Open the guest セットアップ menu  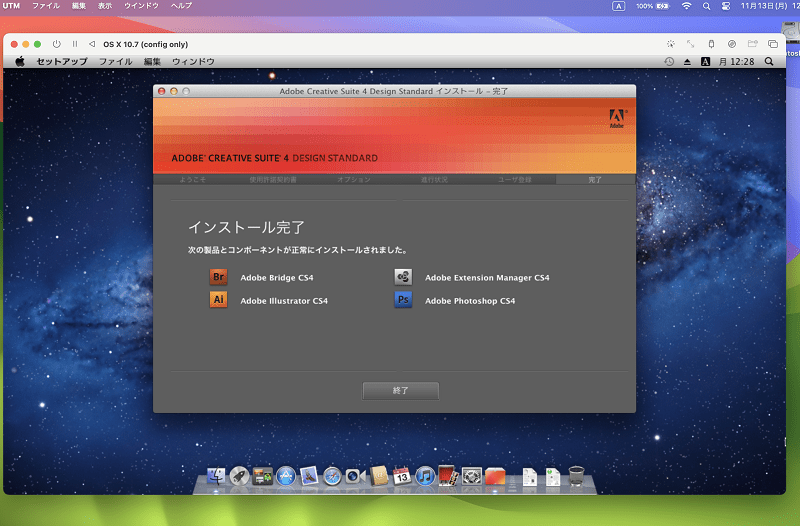62,61
